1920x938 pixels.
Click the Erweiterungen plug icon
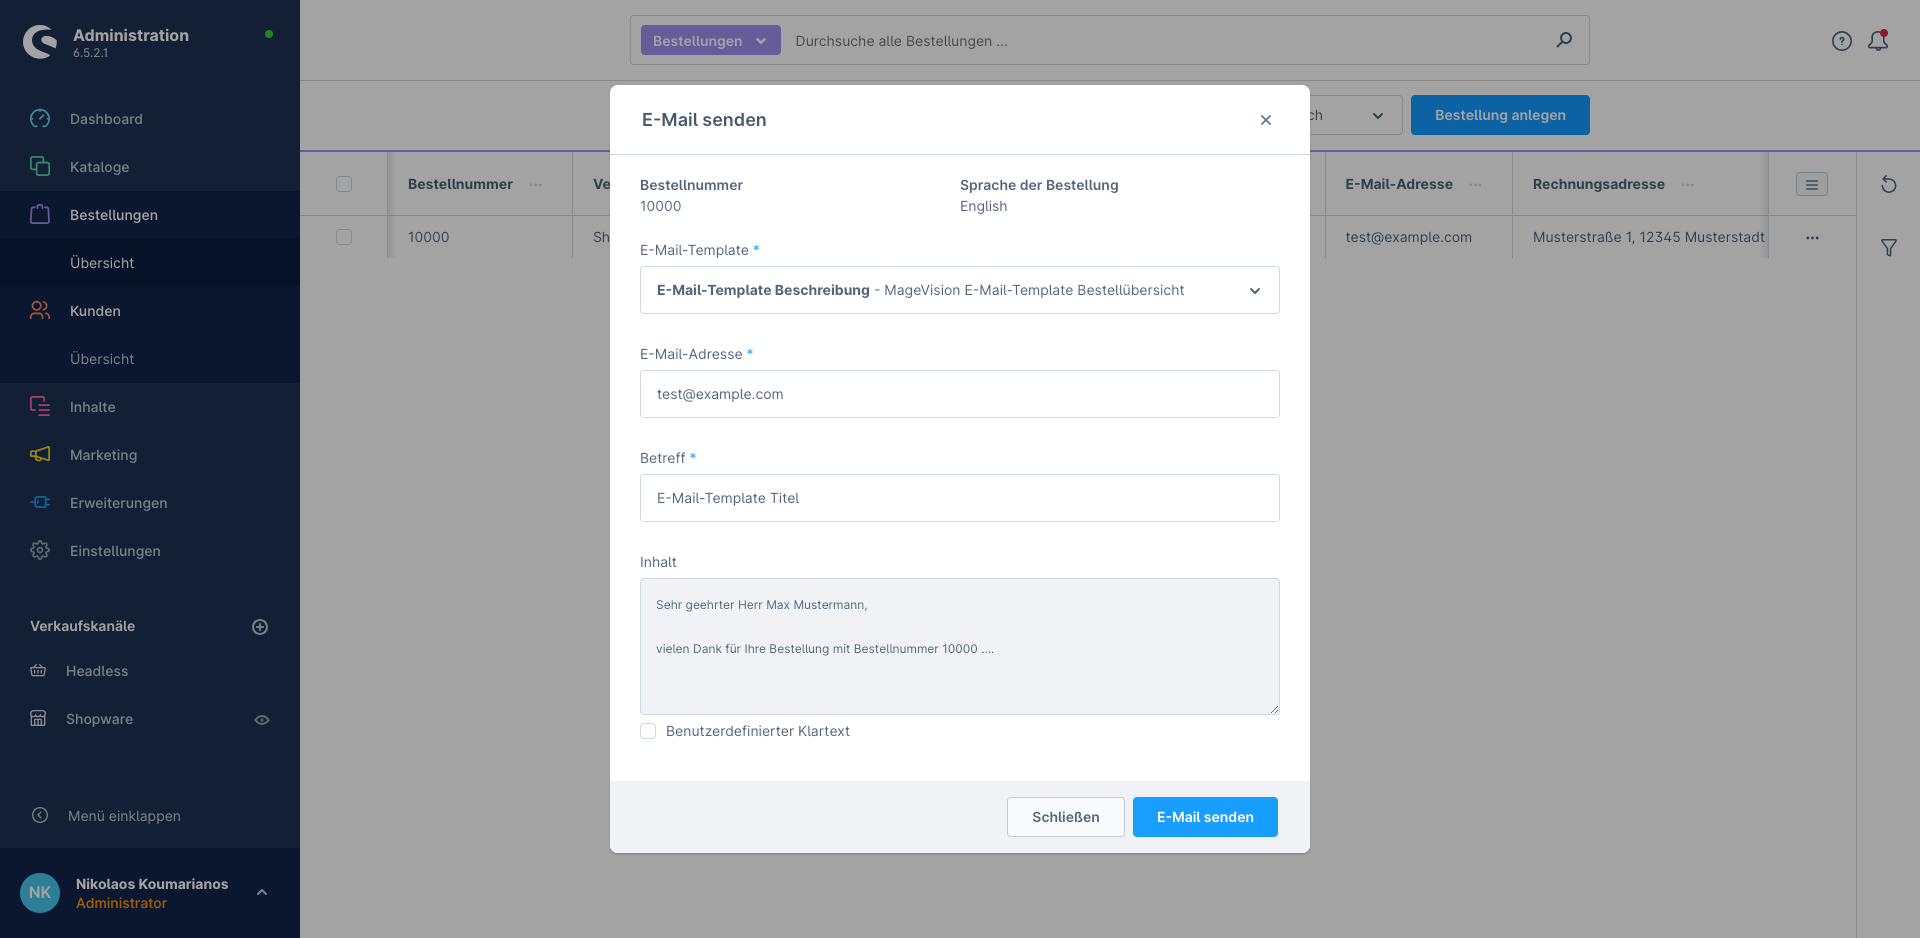40,503
